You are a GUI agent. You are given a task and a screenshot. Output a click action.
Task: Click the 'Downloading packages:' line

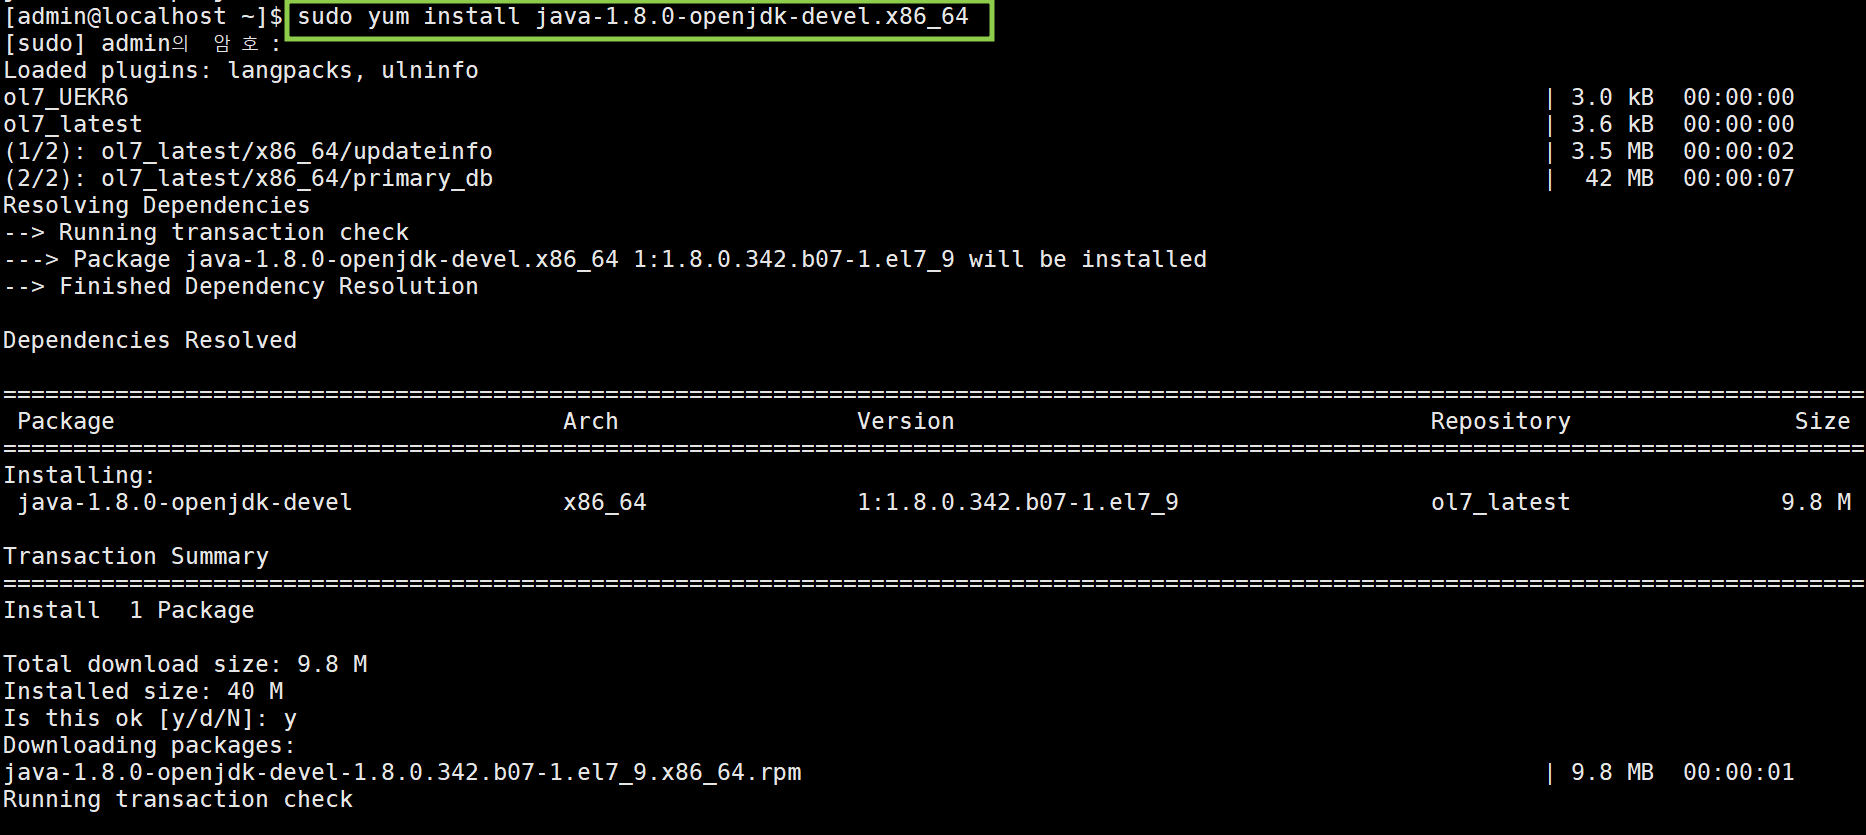click(x=150, y=746)
